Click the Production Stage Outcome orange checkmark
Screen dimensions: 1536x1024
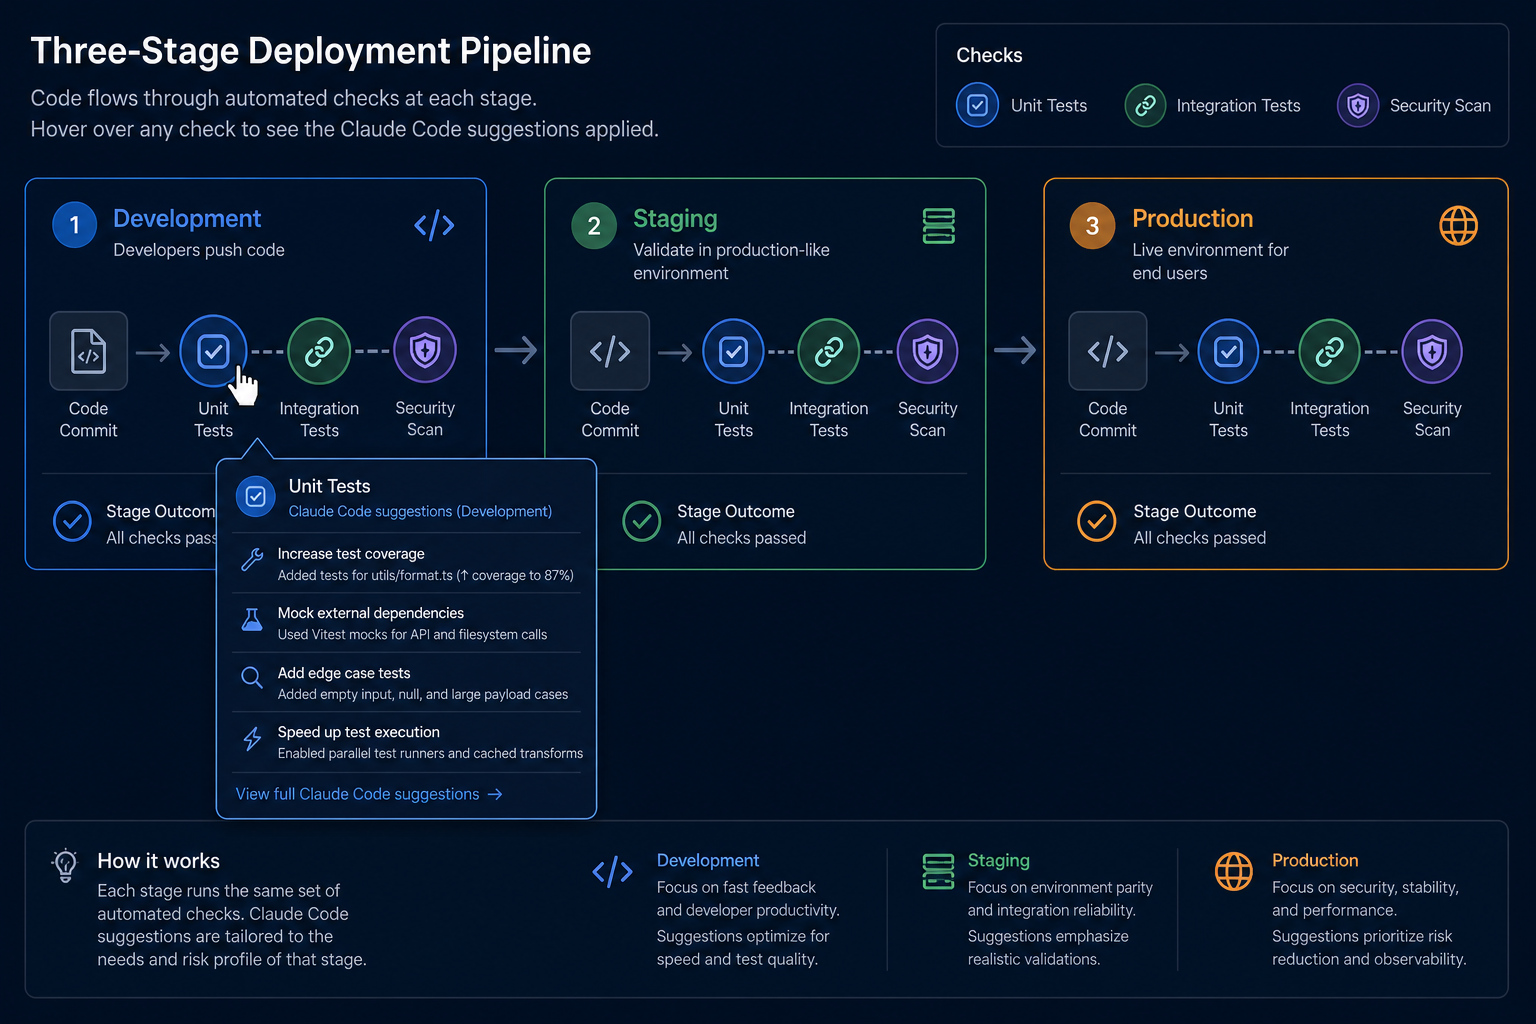(1096, 522)
